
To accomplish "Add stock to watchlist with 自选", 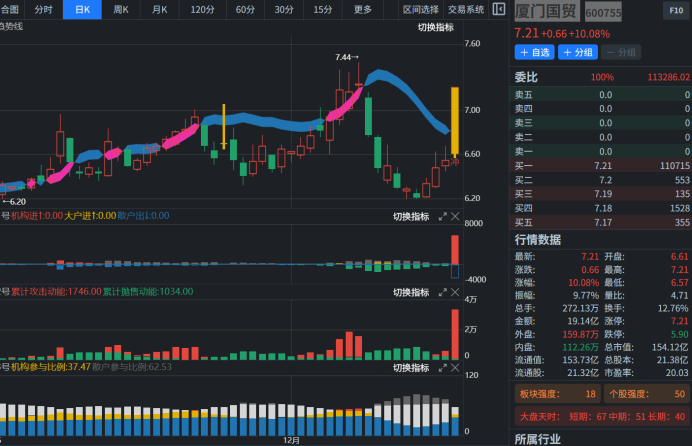I will pyautogui.click(x=535, y=52).
